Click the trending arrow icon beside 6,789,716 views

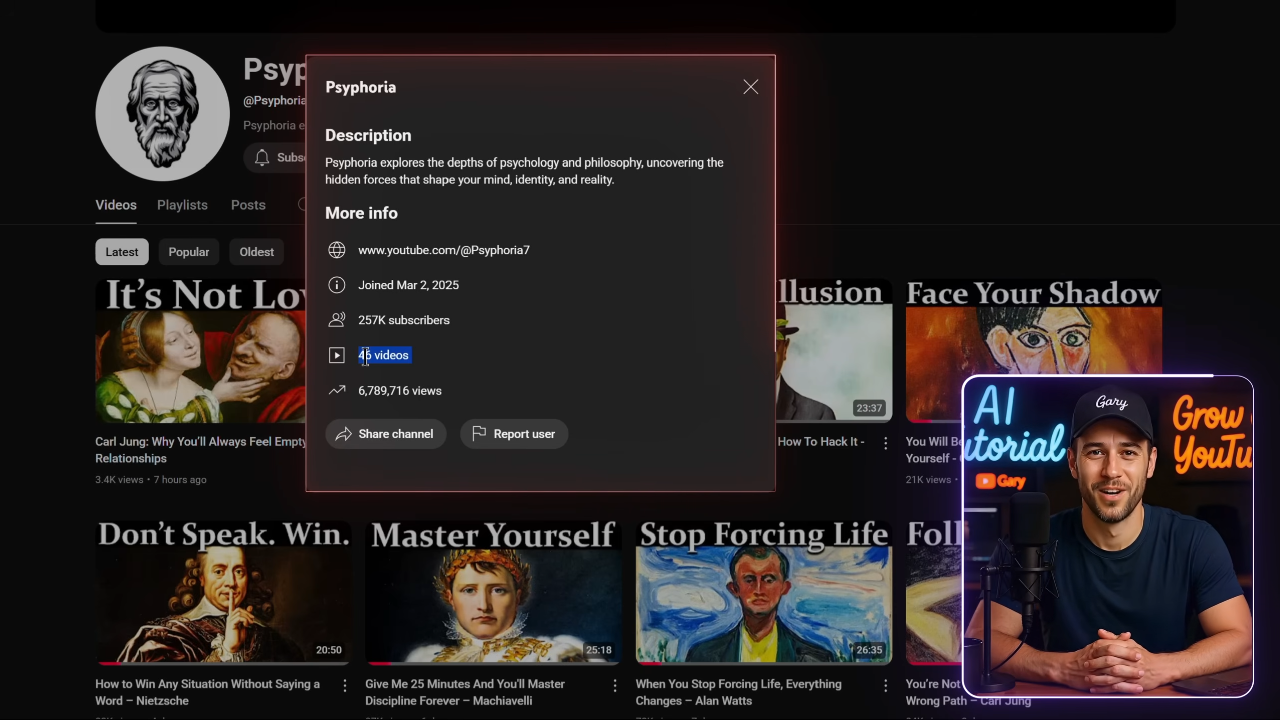tap(337, 391)
